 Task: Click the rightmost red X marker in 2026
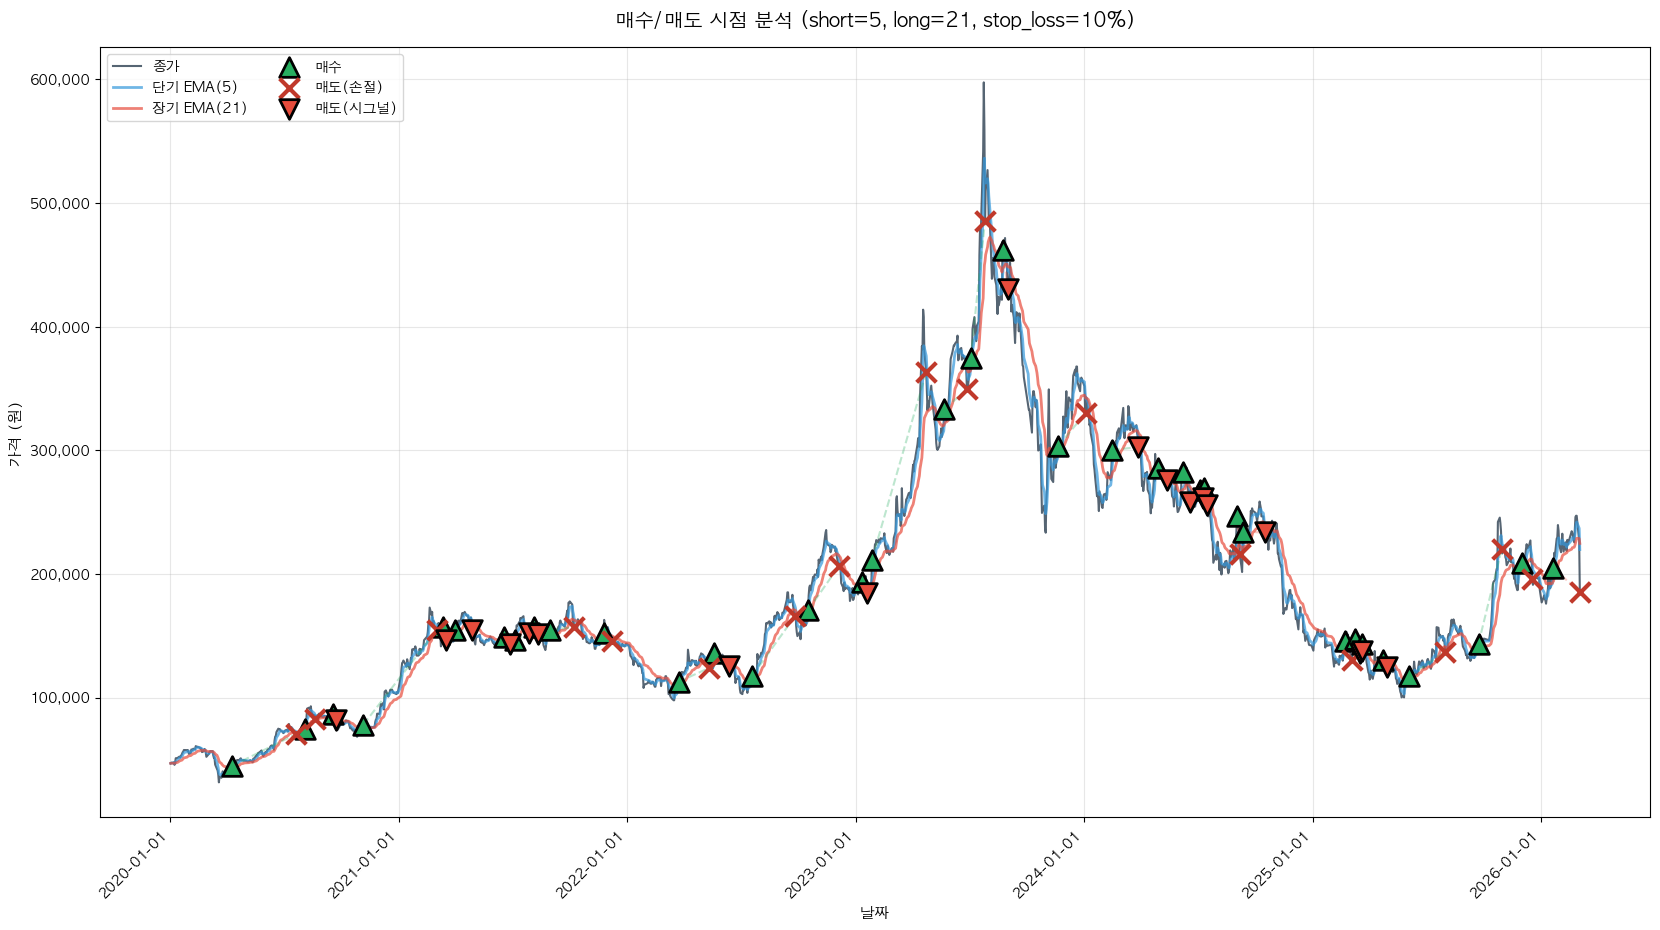[1580, 592]
